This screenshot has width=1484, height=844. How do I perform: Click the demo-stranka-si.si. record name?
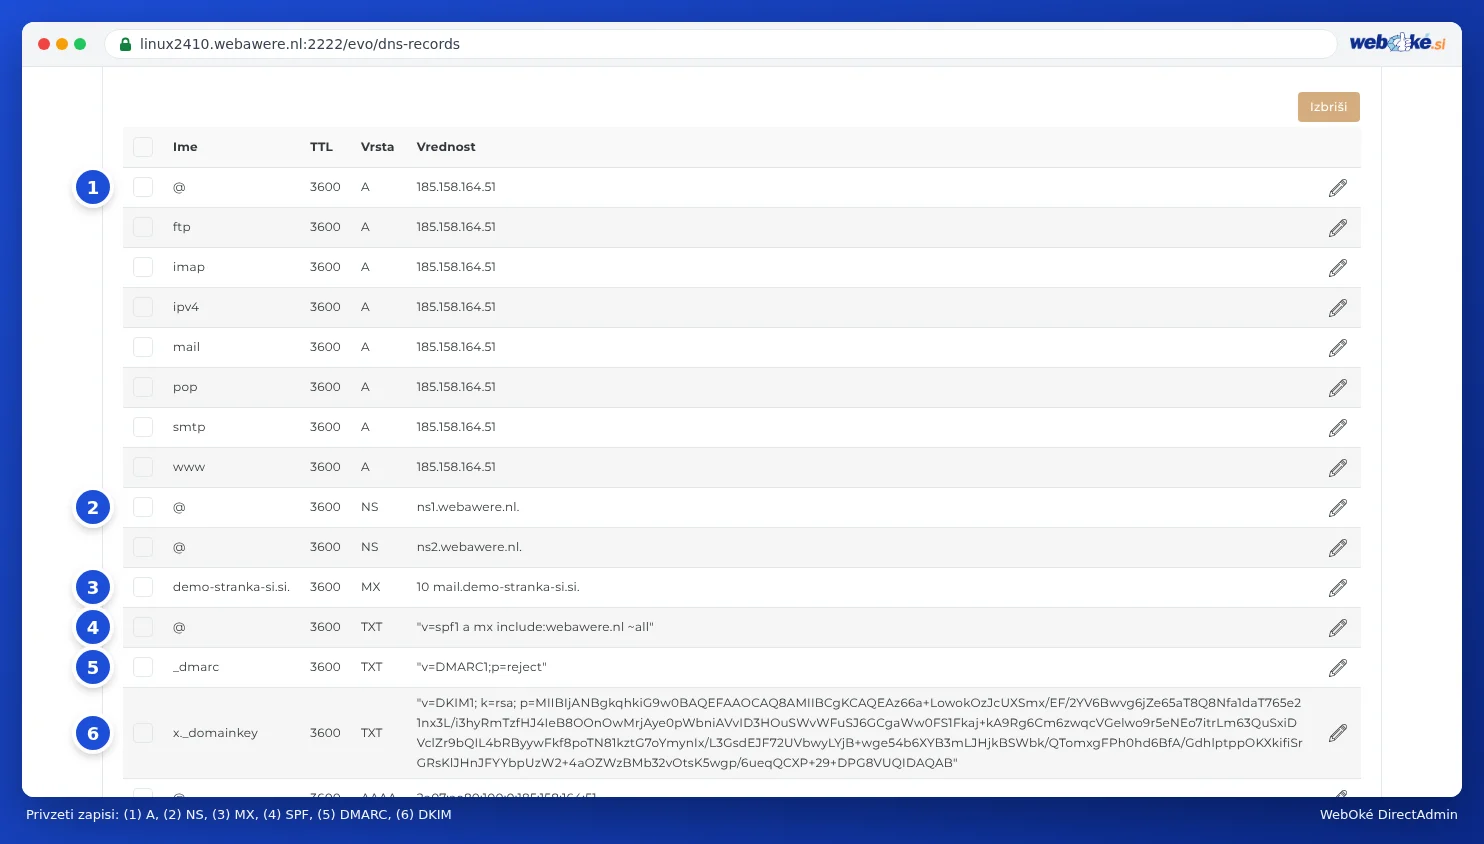click(x=231, y=587)
